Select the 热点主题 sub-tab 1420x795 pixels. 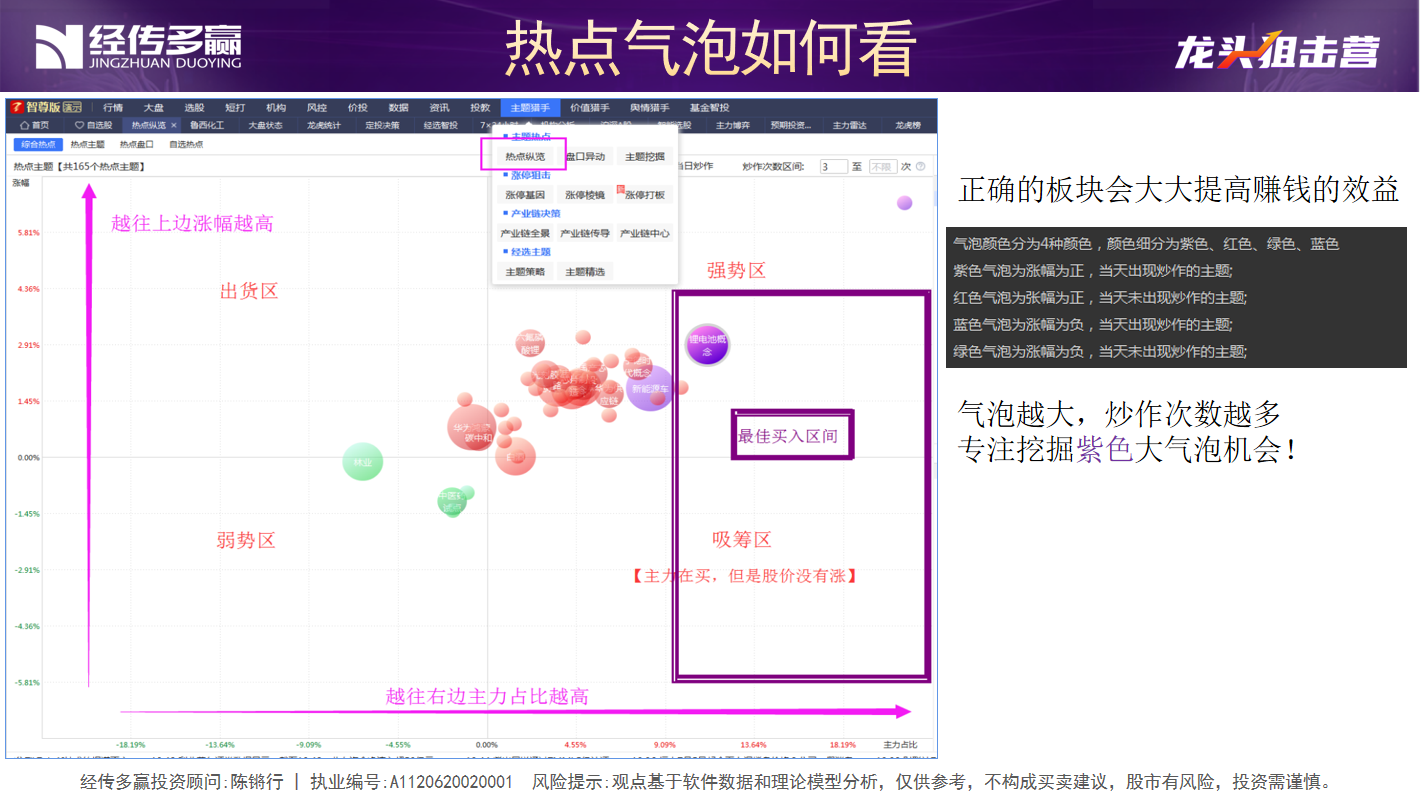point(88,145)
